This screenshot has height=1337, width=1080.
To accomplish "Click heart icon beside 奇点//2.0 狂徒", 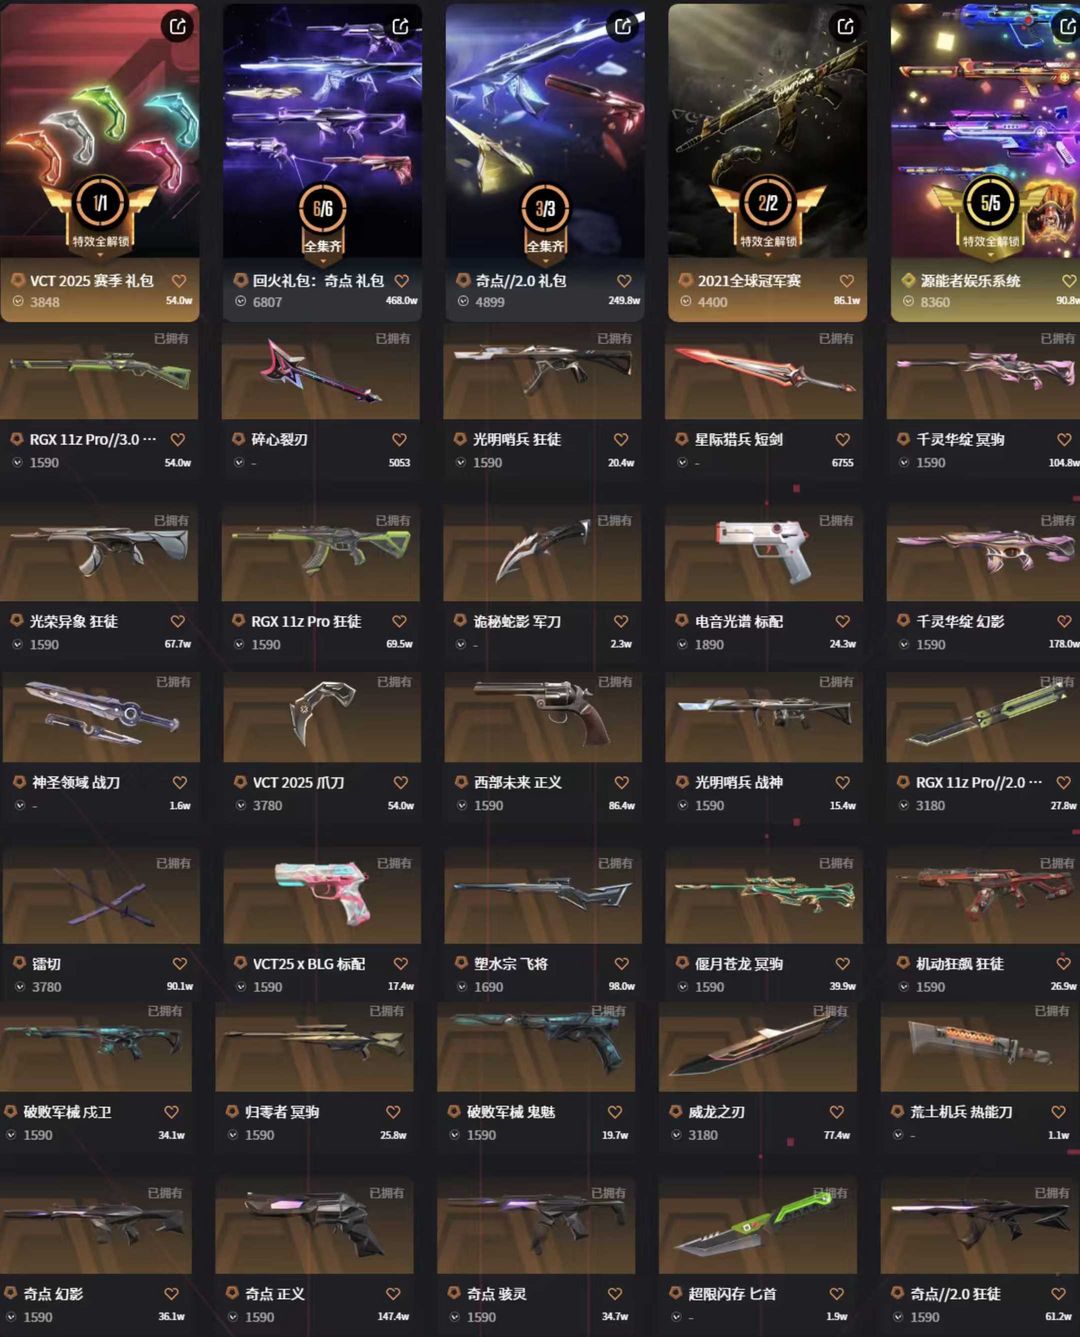I will tap(1058, 1293).
